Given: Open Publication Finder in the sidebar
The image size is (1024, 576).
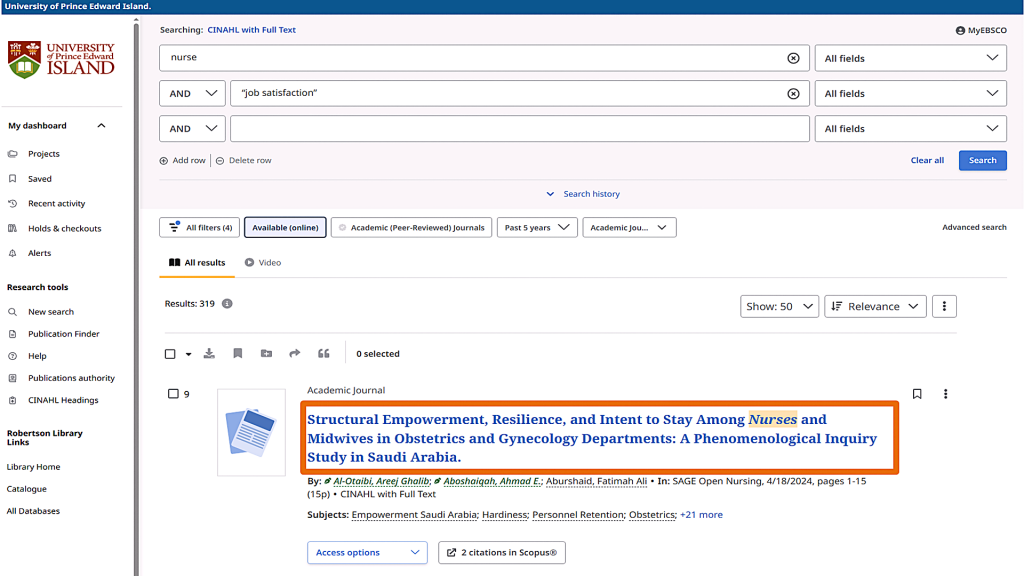Looking at the screenshot, I should (x=63, y=334).
